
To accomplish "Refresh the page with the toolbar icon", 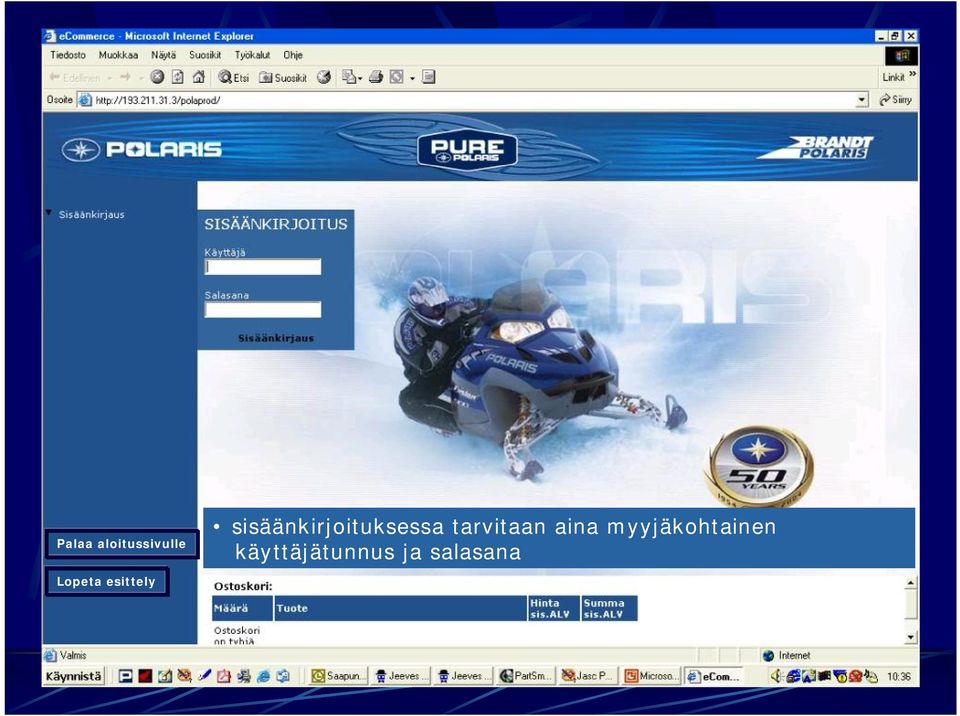I will (178, 77).
